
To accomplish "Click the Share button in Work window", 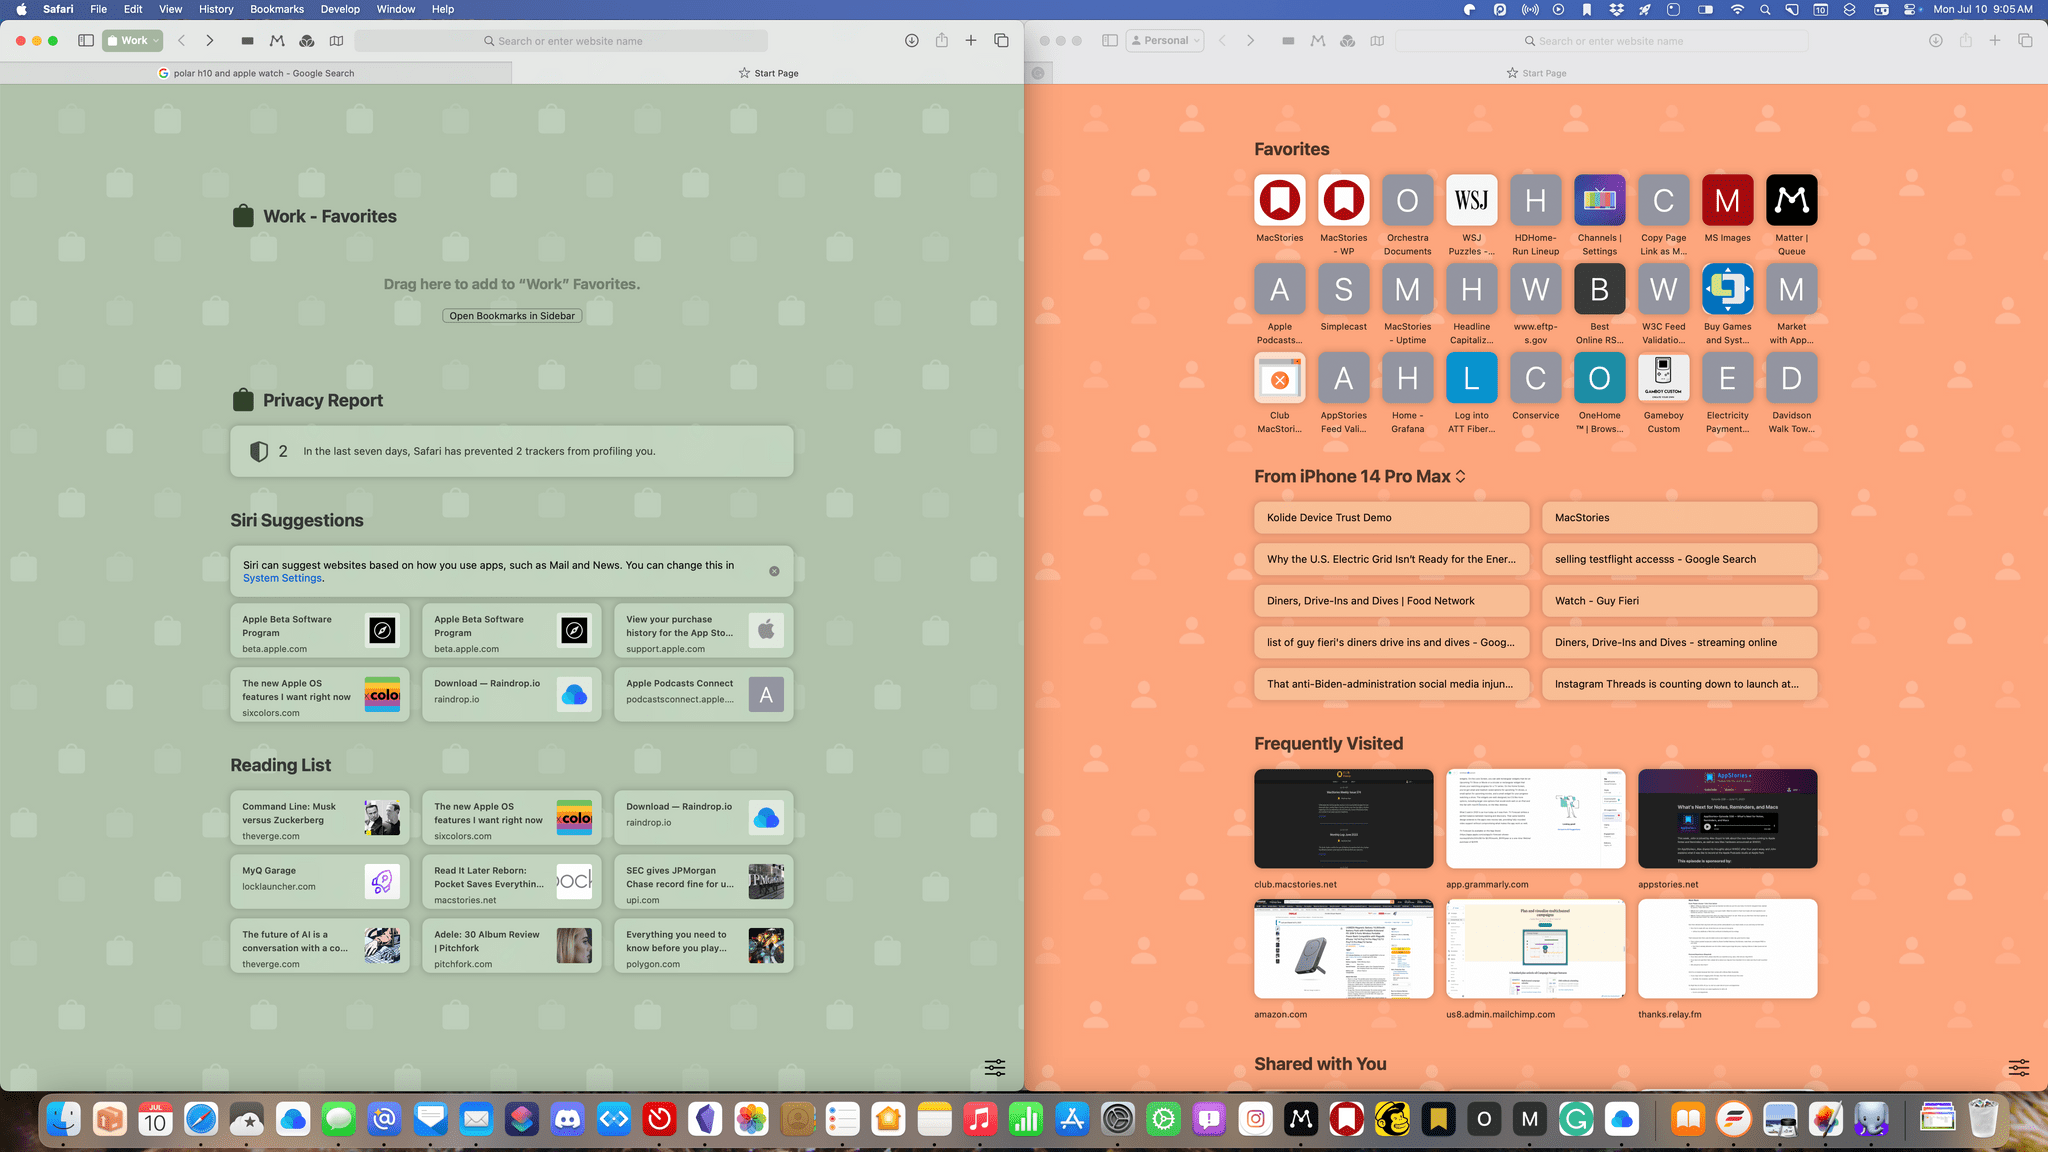I will click(x=941, y=41).
